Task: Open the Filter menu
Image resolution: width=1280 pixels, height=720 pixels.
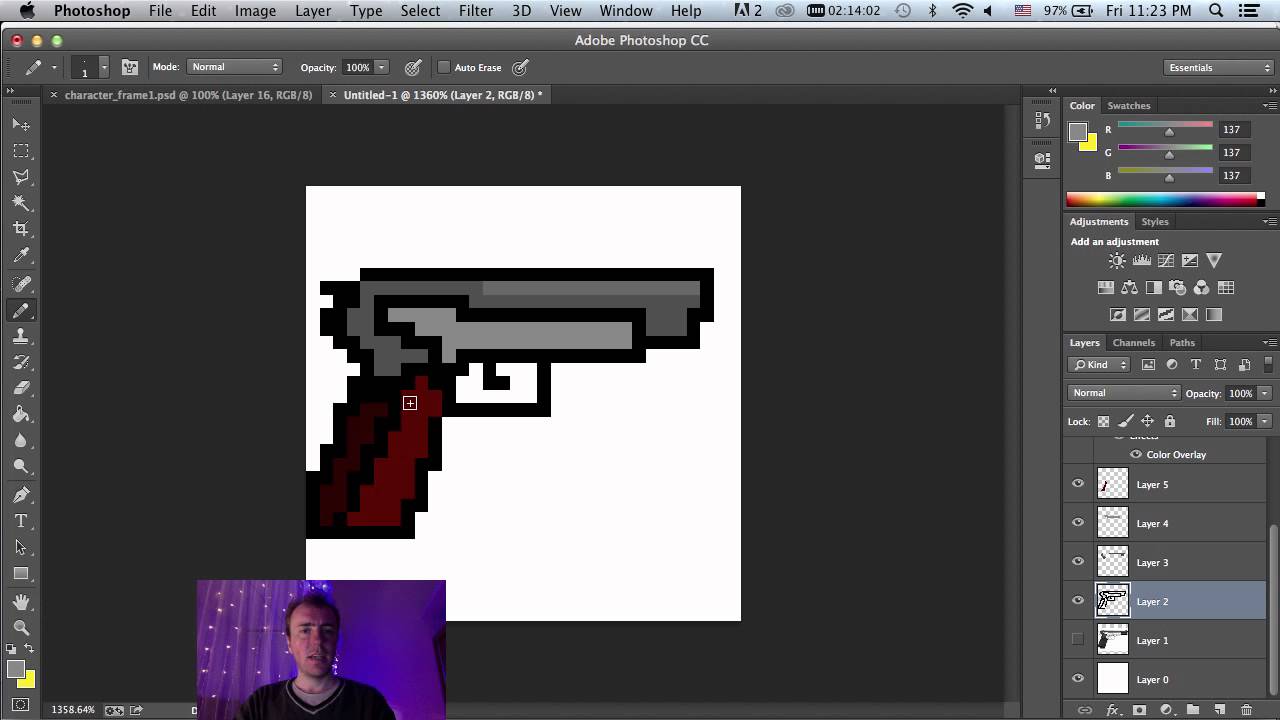Action: point(475,11)
